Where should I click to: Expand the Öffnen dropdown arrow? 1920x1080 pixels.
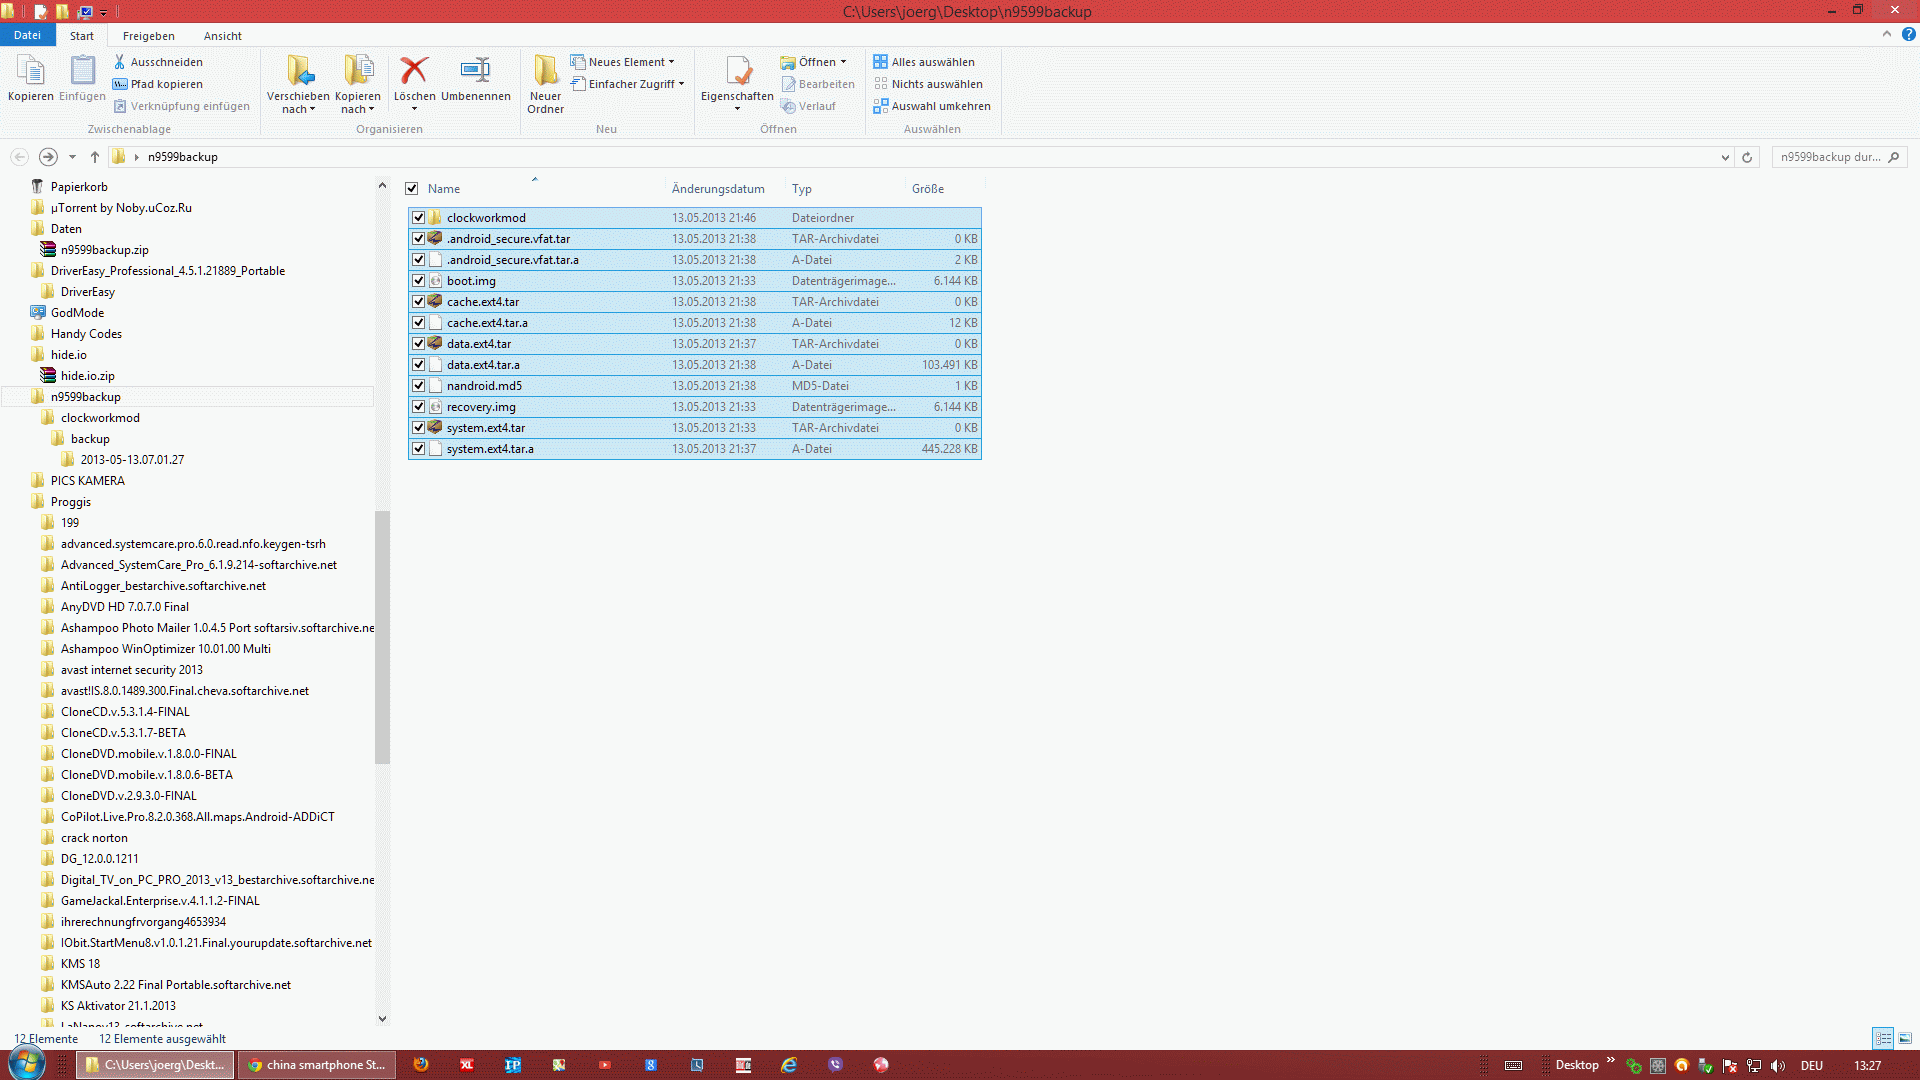tap(843, 62)
